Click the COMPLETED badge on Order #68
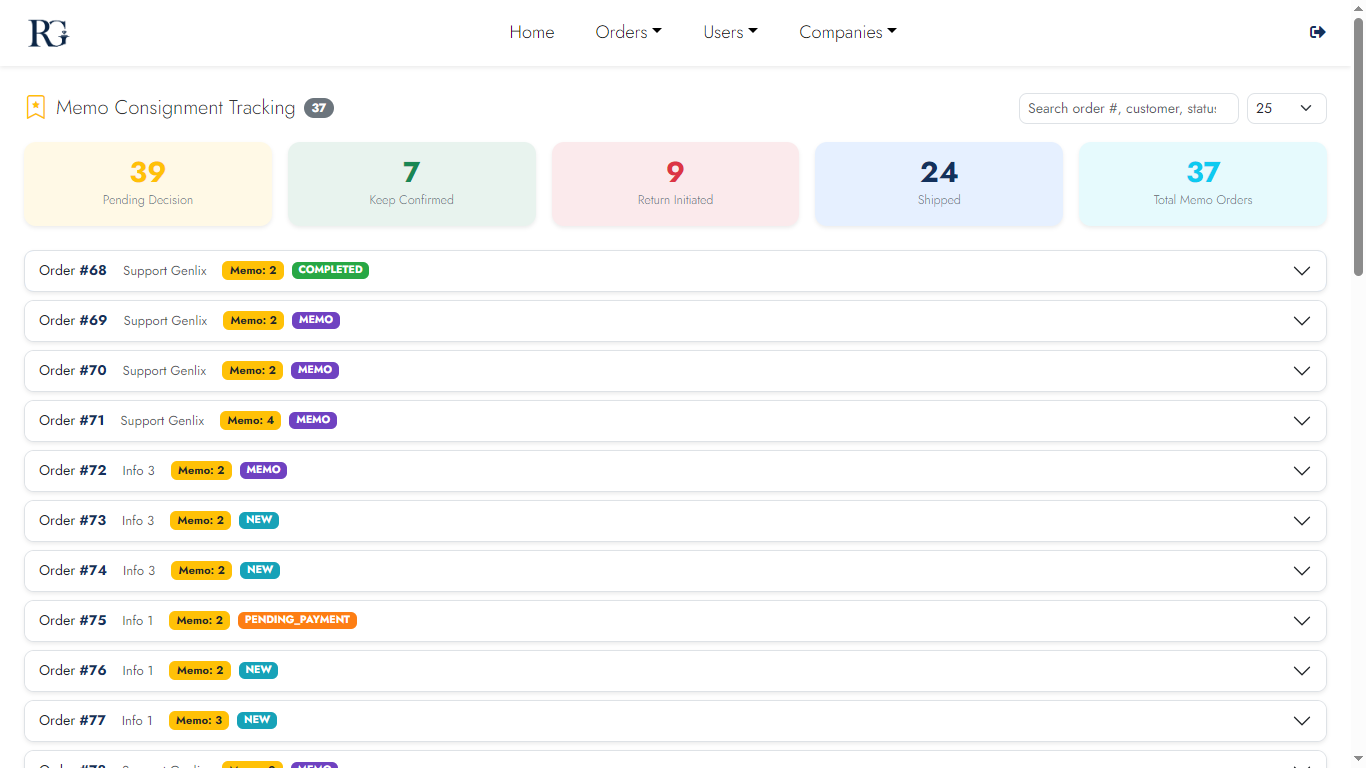This screenshot has width=1366, height=768. [330, 270]
